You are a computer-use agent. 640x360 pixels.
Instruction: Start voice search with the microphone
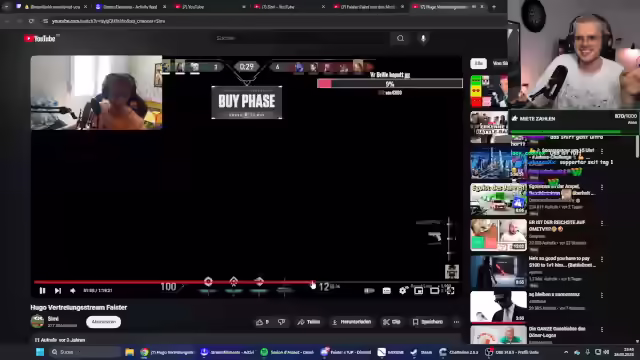click(423, 38)
